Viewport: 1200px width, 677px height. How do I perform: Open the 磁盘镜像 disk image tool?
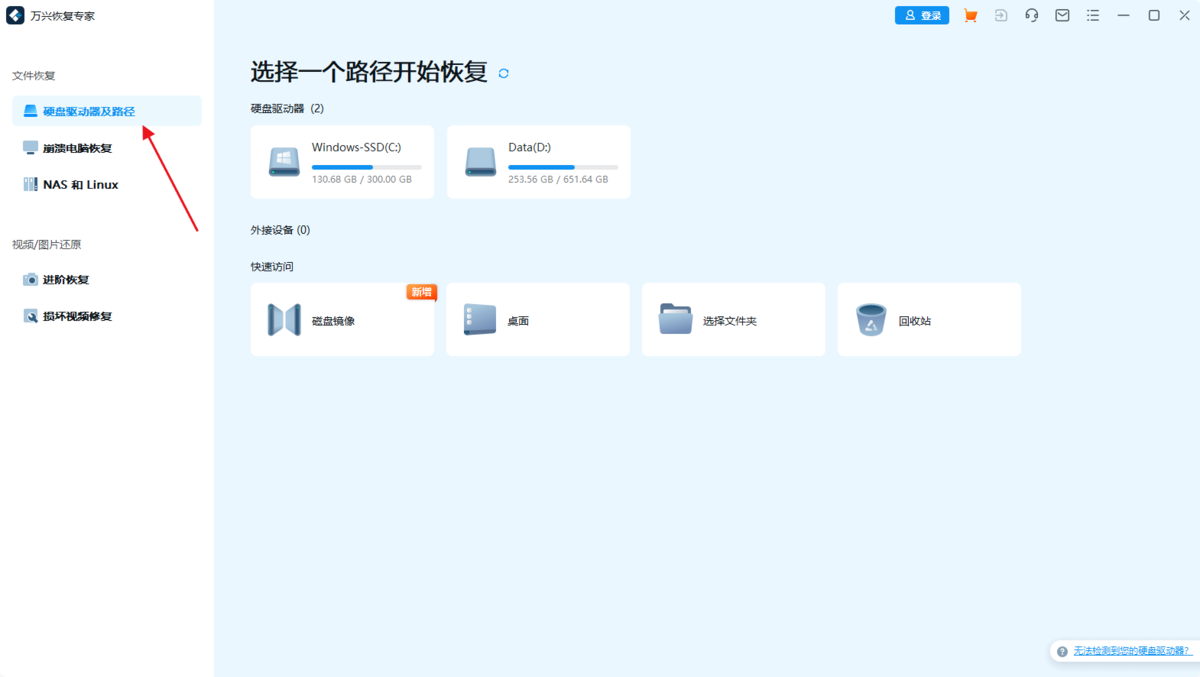[342, 319]
